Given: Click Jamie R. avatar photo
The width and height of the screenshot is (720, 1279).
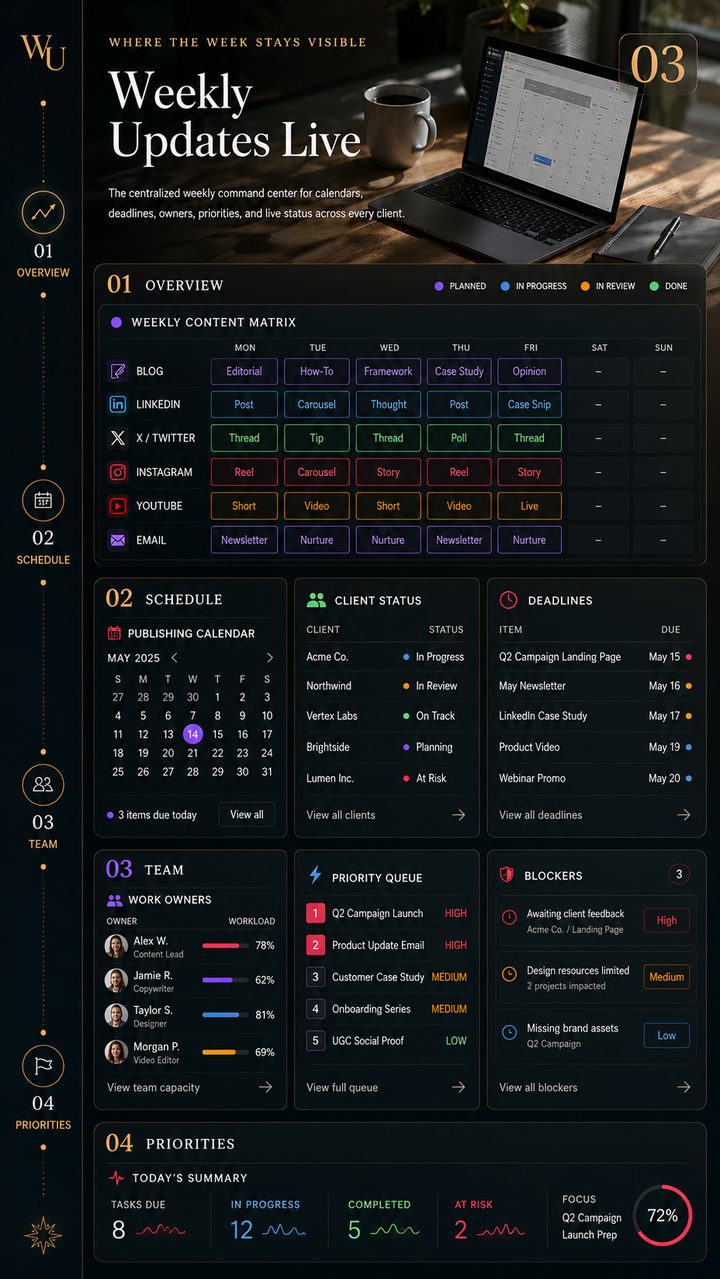Looking at the screenshot, I should coord(117,980).
